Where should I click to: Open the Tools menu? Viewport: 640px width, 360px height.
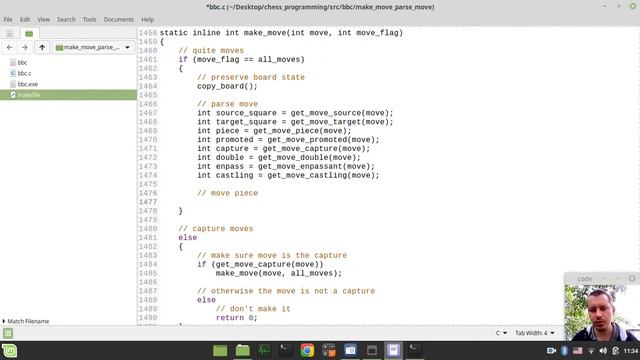(x=89, y=19)
